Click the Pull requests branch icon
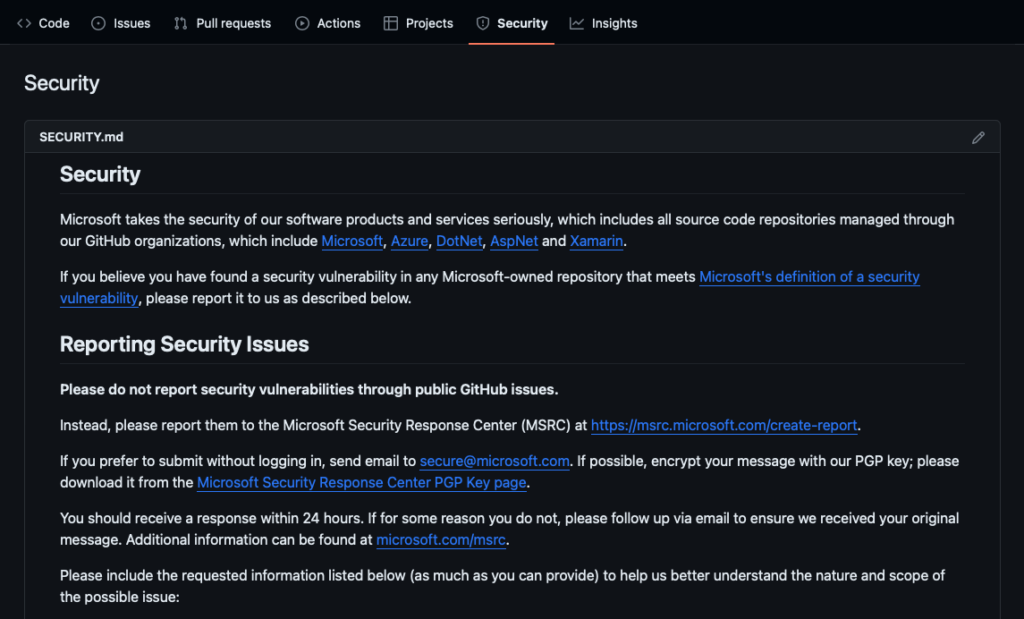The width and height of the screenshot is (1024, 619). coord(180,23)
